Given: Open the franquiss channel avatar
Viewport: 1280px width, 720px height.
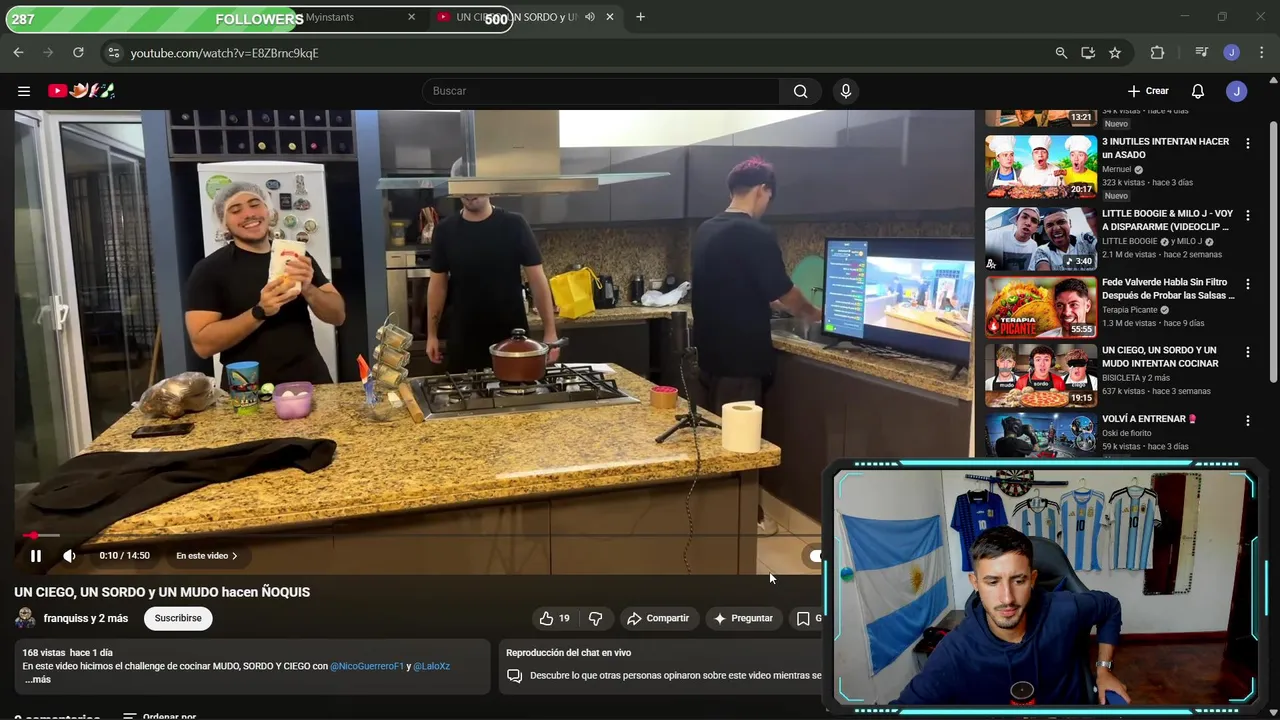Looking at the screenshot, I should point(25,618).
